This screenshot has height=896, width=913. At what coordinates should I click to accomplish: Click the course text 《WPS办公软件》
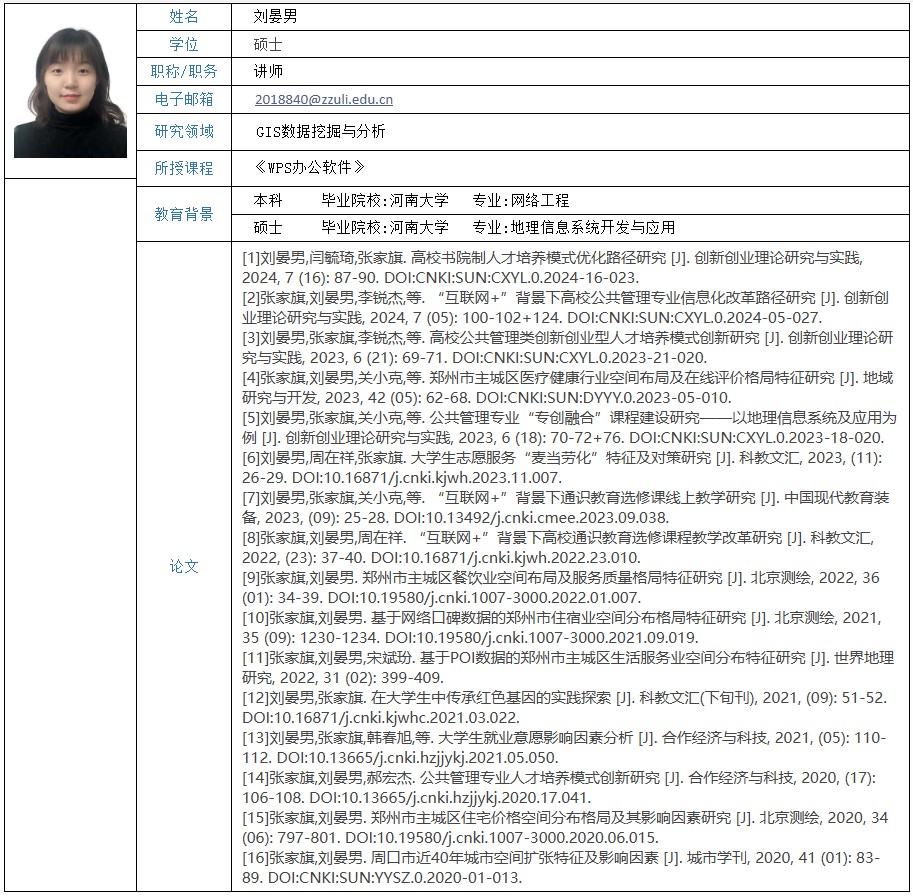(309, 167)
